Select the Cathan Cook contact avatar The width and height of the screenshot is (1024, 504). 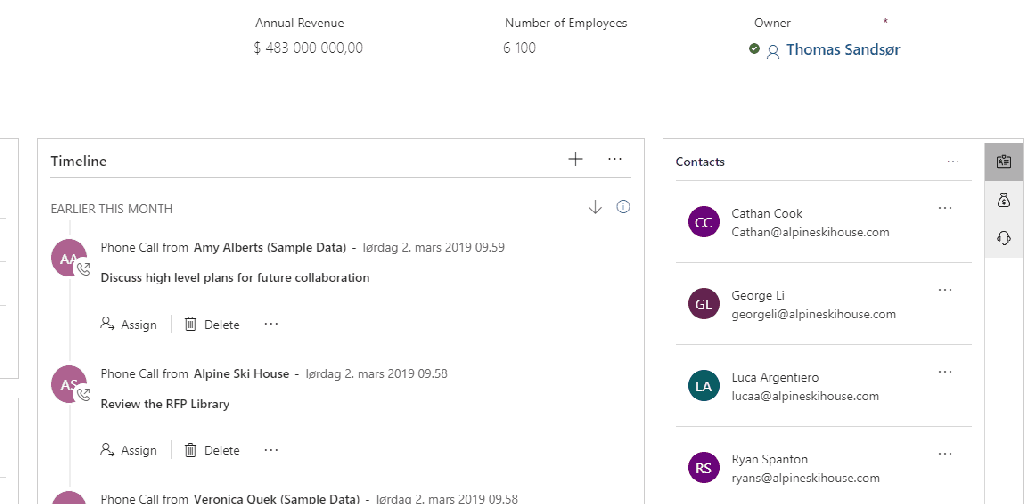click(704, 222)
